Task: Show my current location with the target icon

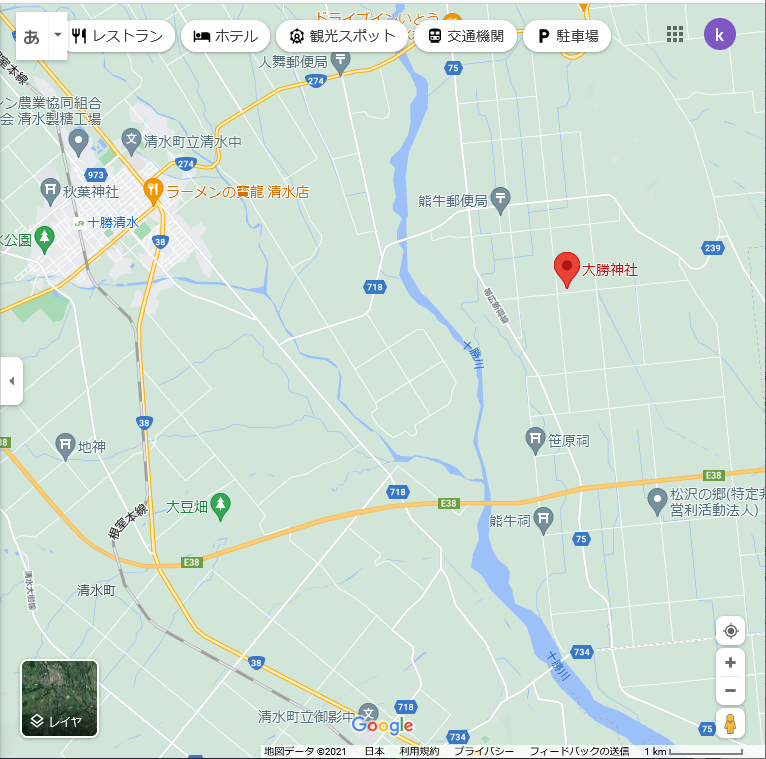Action: 730,631
